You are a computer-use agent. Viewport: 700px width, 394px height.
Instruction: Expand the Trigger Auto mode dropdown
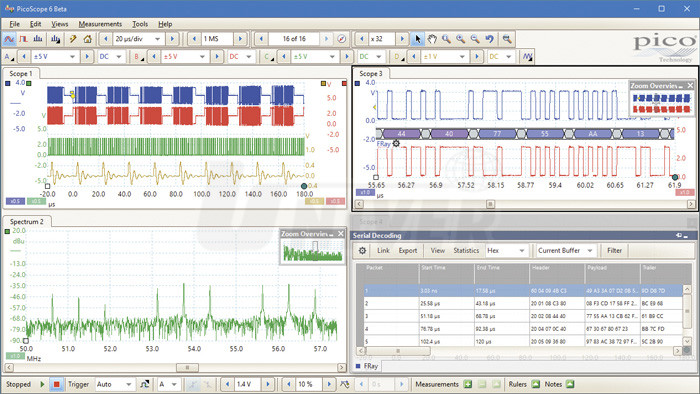tap(114, 384)
